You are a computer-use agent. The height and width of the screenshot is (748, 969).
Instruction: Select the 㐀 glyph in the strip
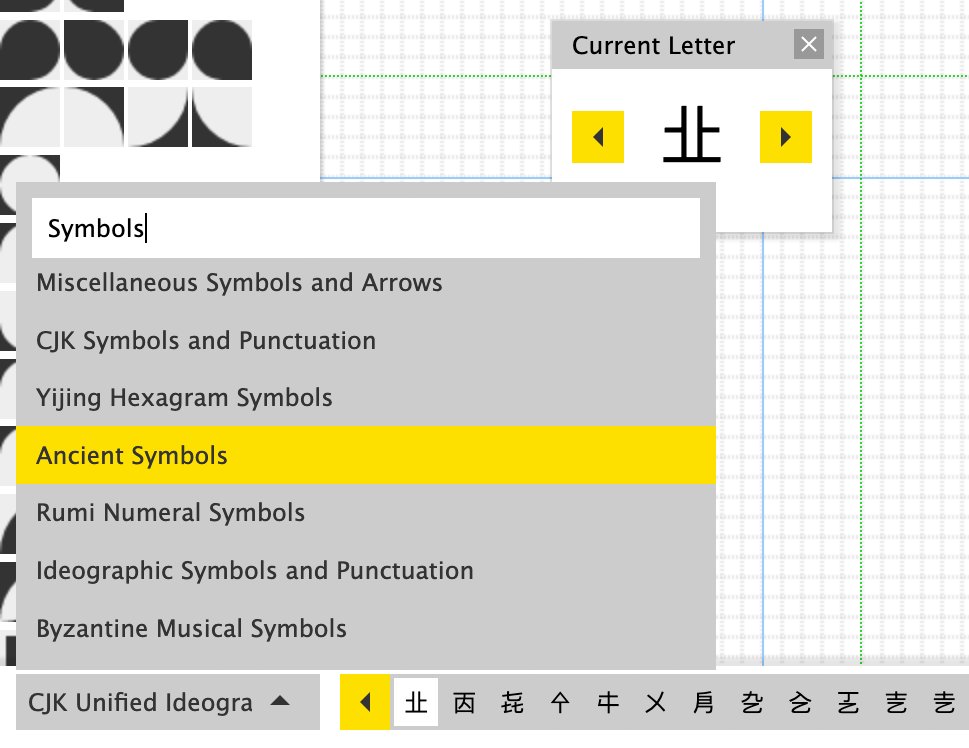(x=416, y=702)
